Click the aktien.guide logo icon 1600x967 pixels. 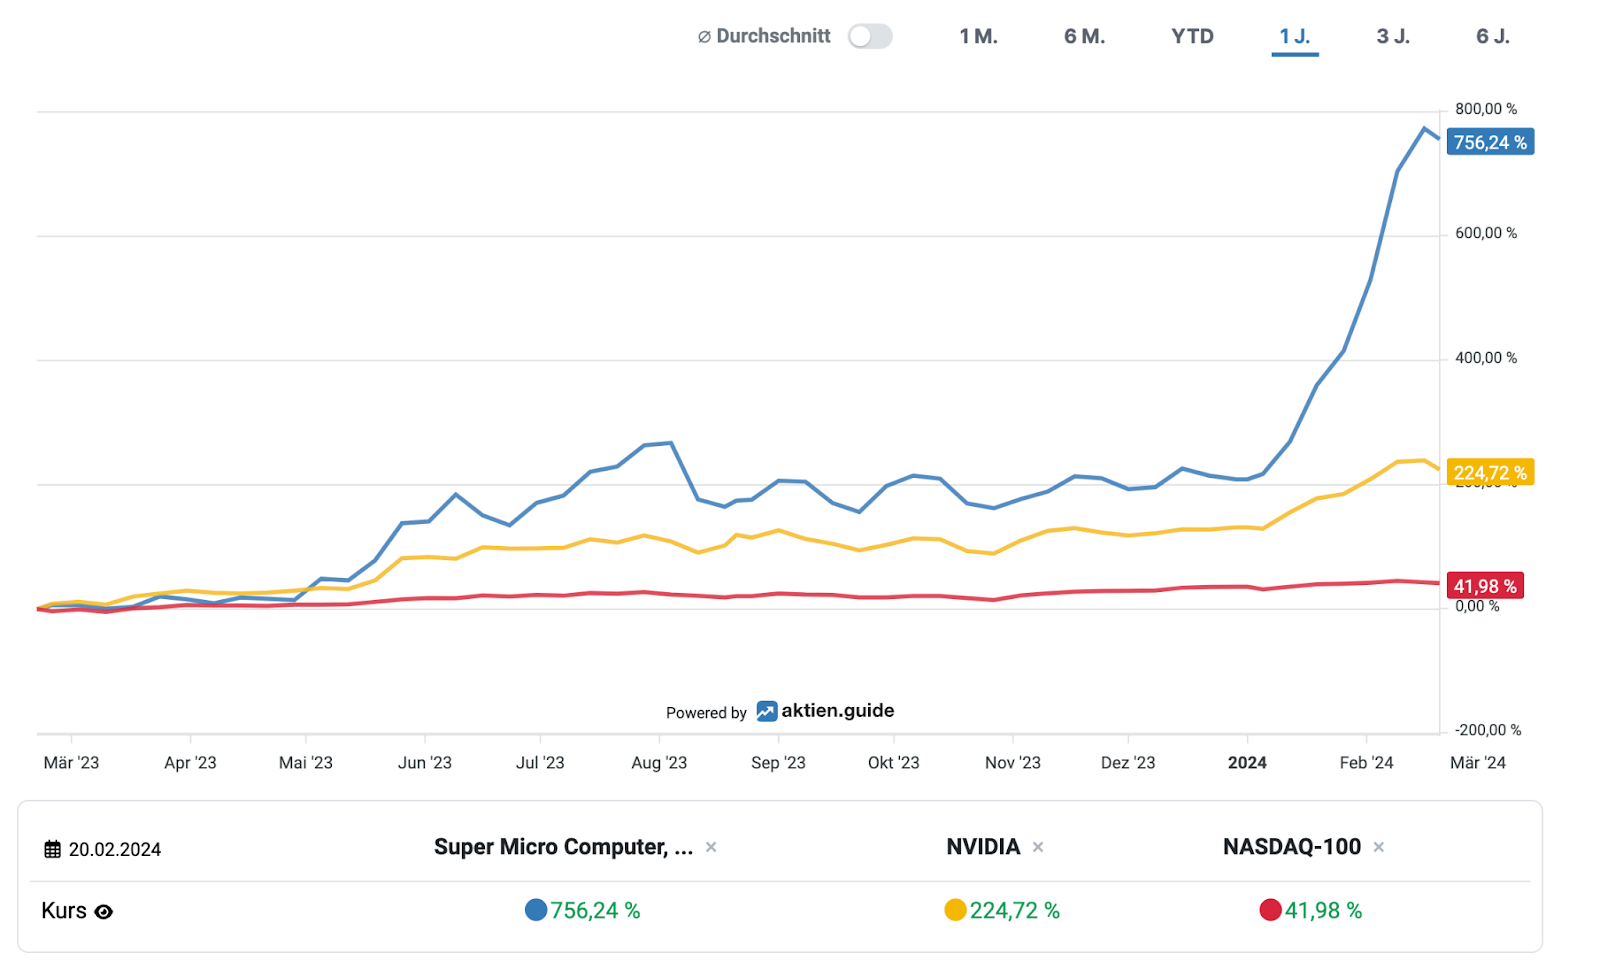tap(767, 711)
